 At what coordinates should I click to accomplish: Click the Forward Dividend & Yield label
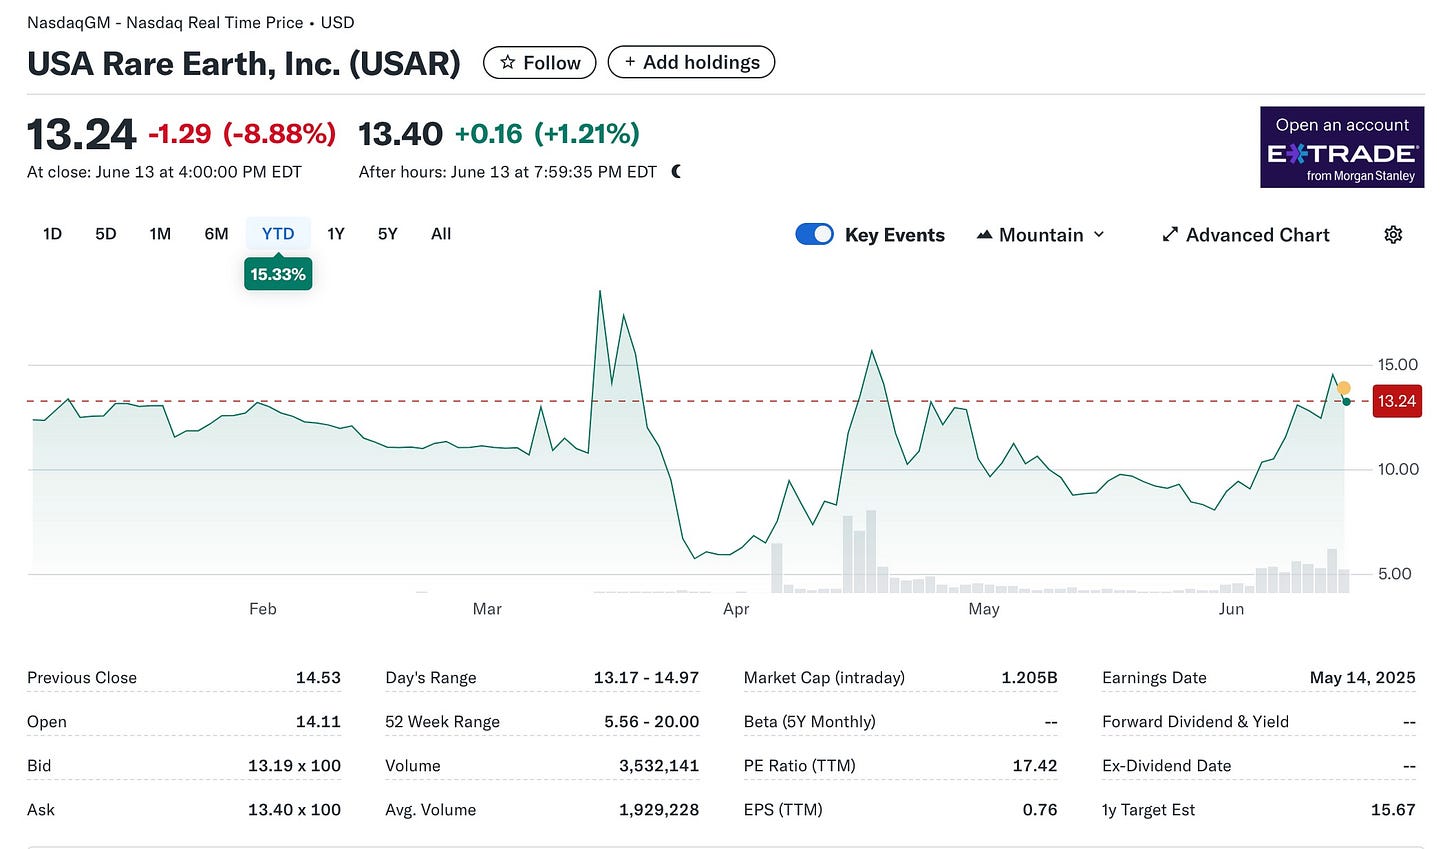click(x=1195, y=721)
